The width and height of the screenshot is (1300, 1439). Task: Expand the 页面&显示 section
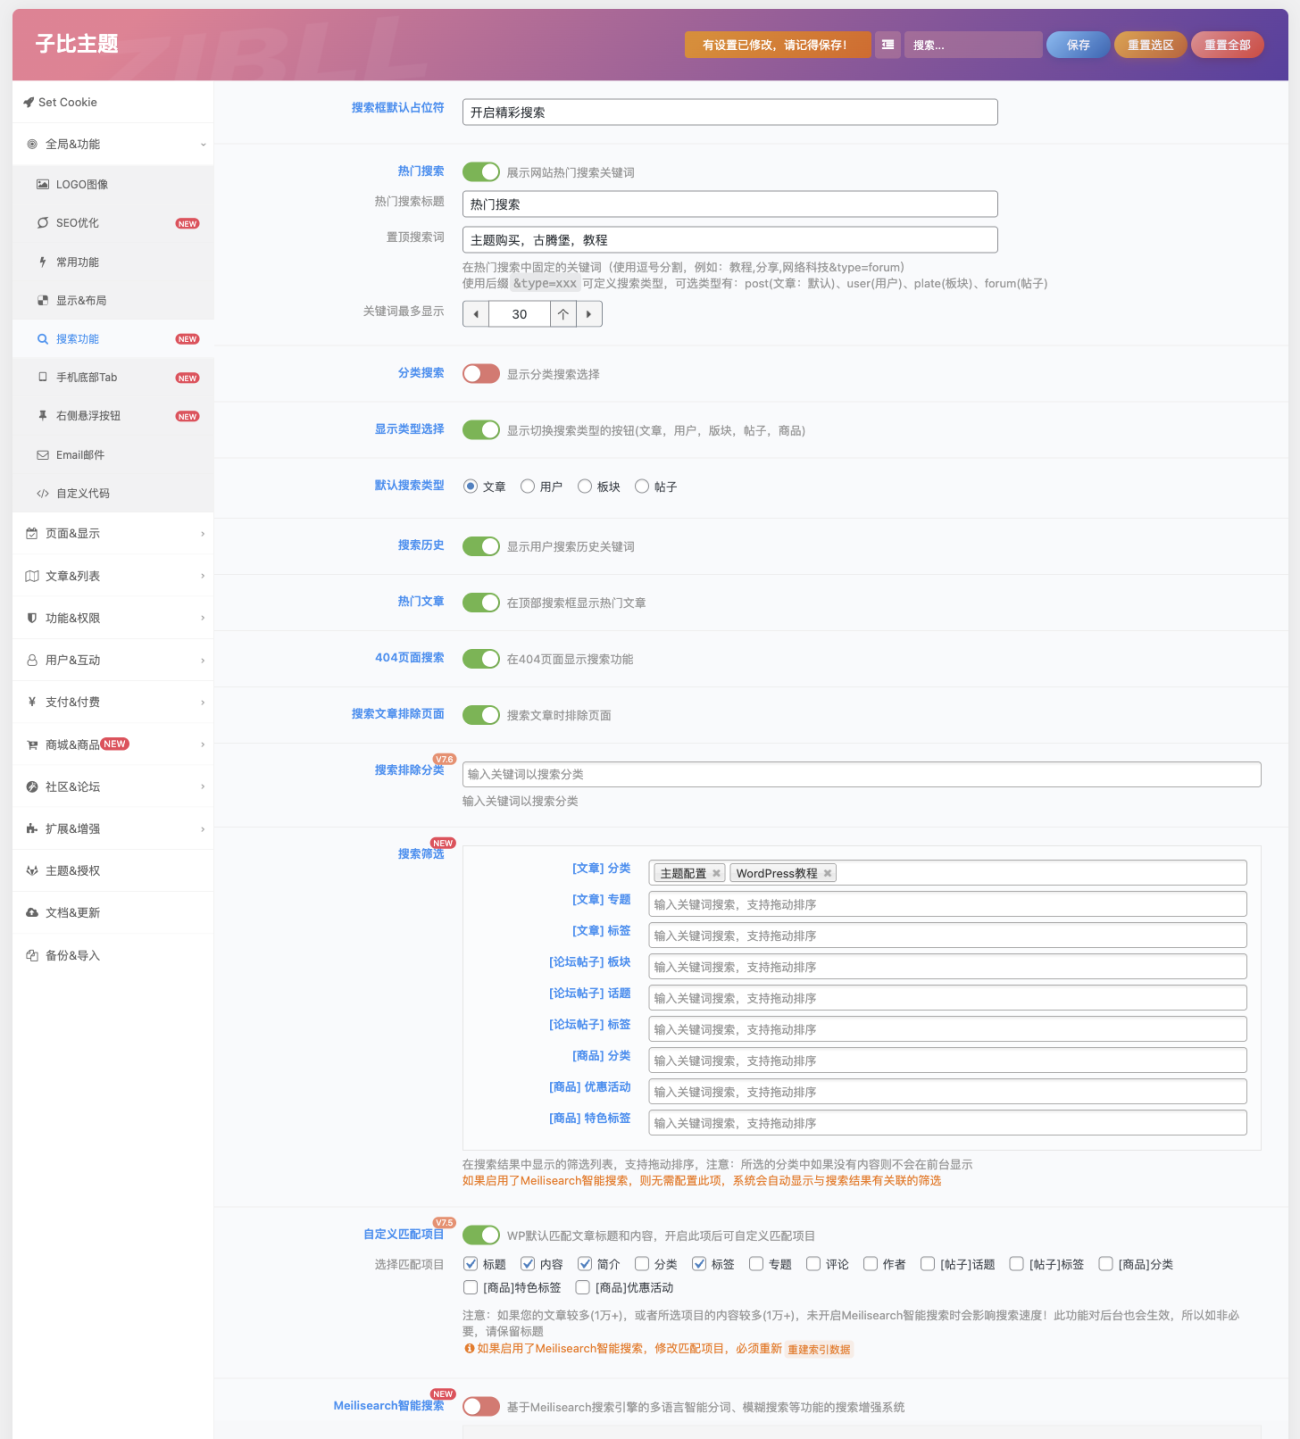pos(110,533)
